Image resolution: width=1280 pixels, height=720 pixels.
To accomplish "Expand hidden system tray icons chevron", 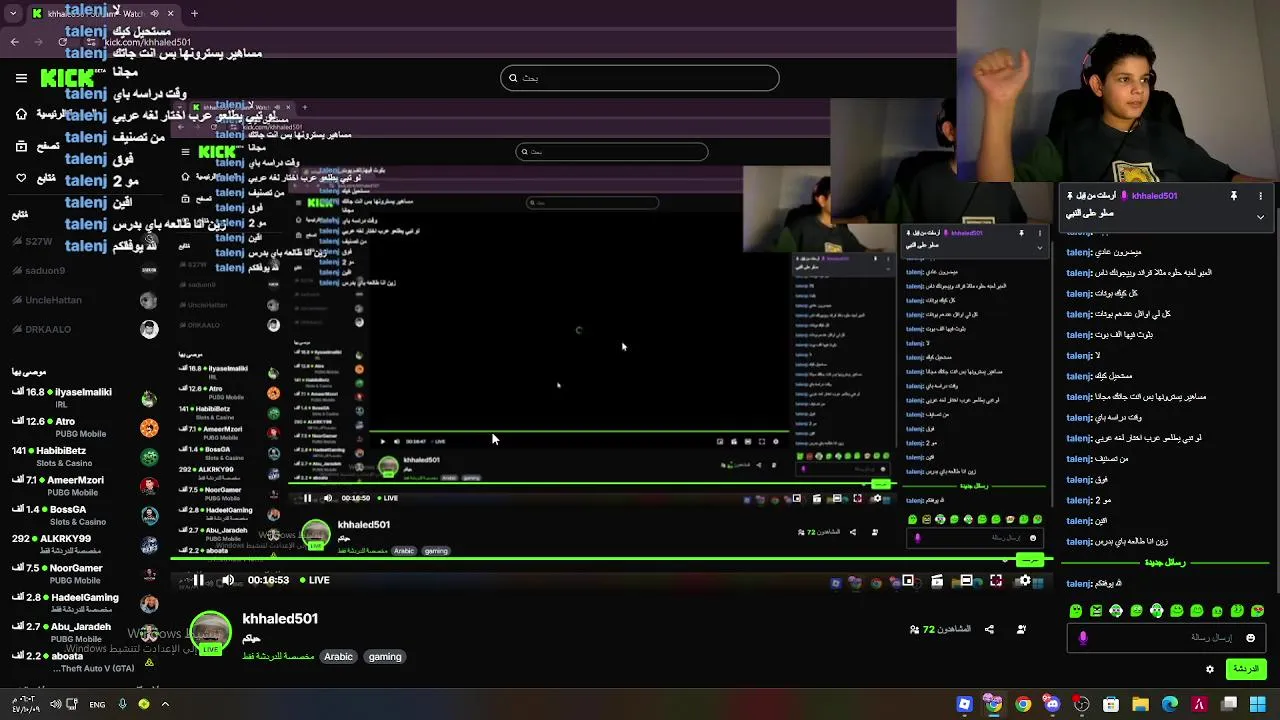I will pyautogui.click(x=165, y=704).
